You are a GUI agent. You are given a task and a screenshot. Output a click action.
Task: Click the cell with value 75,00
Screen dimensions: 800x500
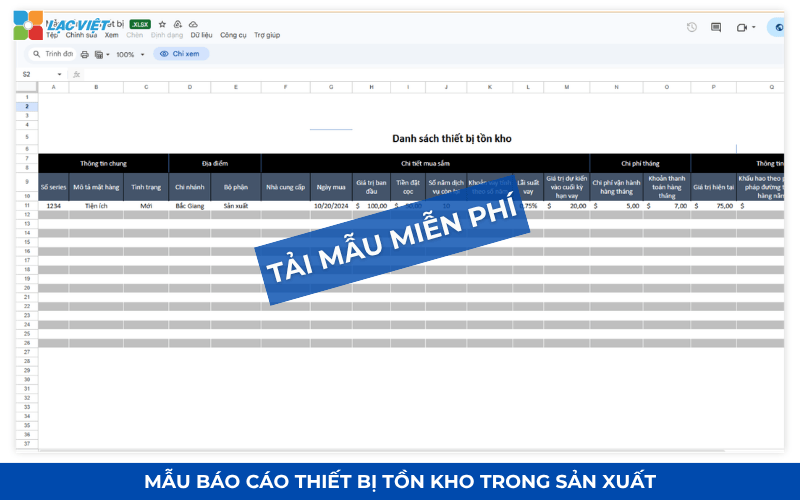[x=713, y=206]
